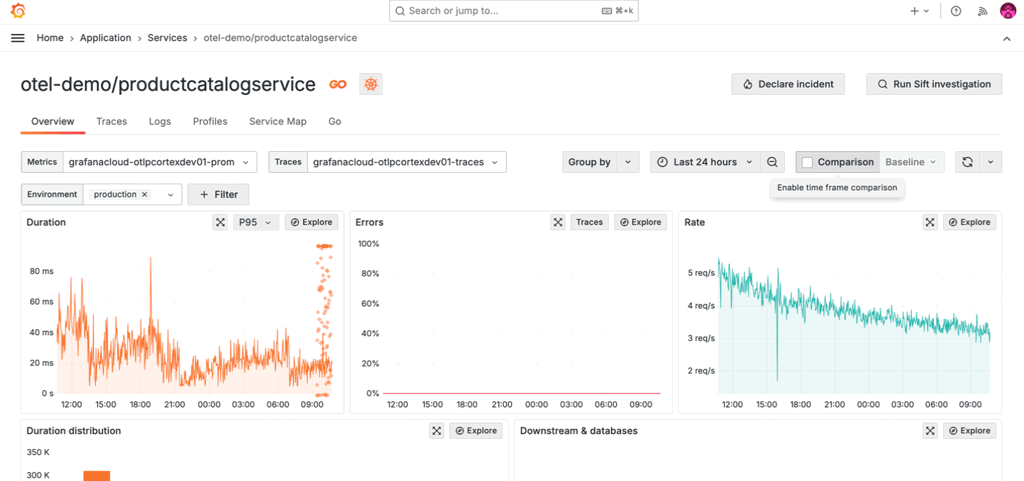Open the add-new dropdown chevron in top bar
Viewport: 1024px width, 481px height.
tap(926, 11)
